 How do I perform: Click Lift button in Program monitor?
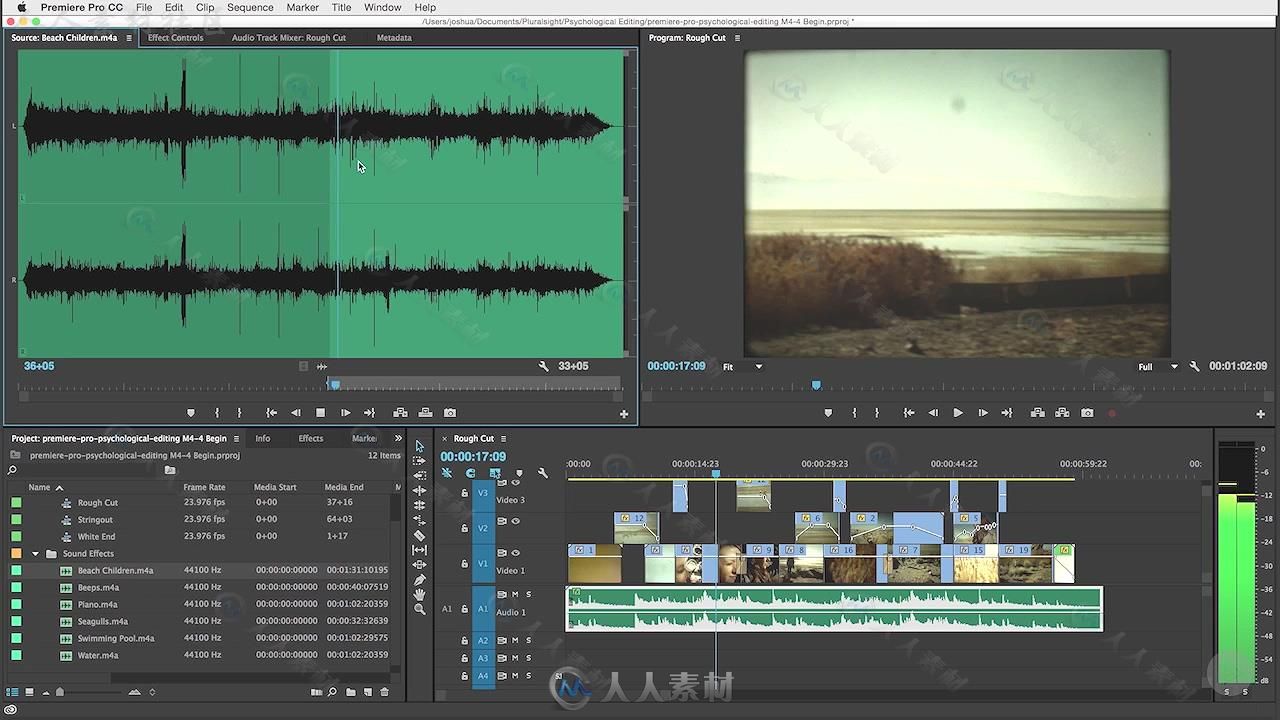coord(1037,413)
